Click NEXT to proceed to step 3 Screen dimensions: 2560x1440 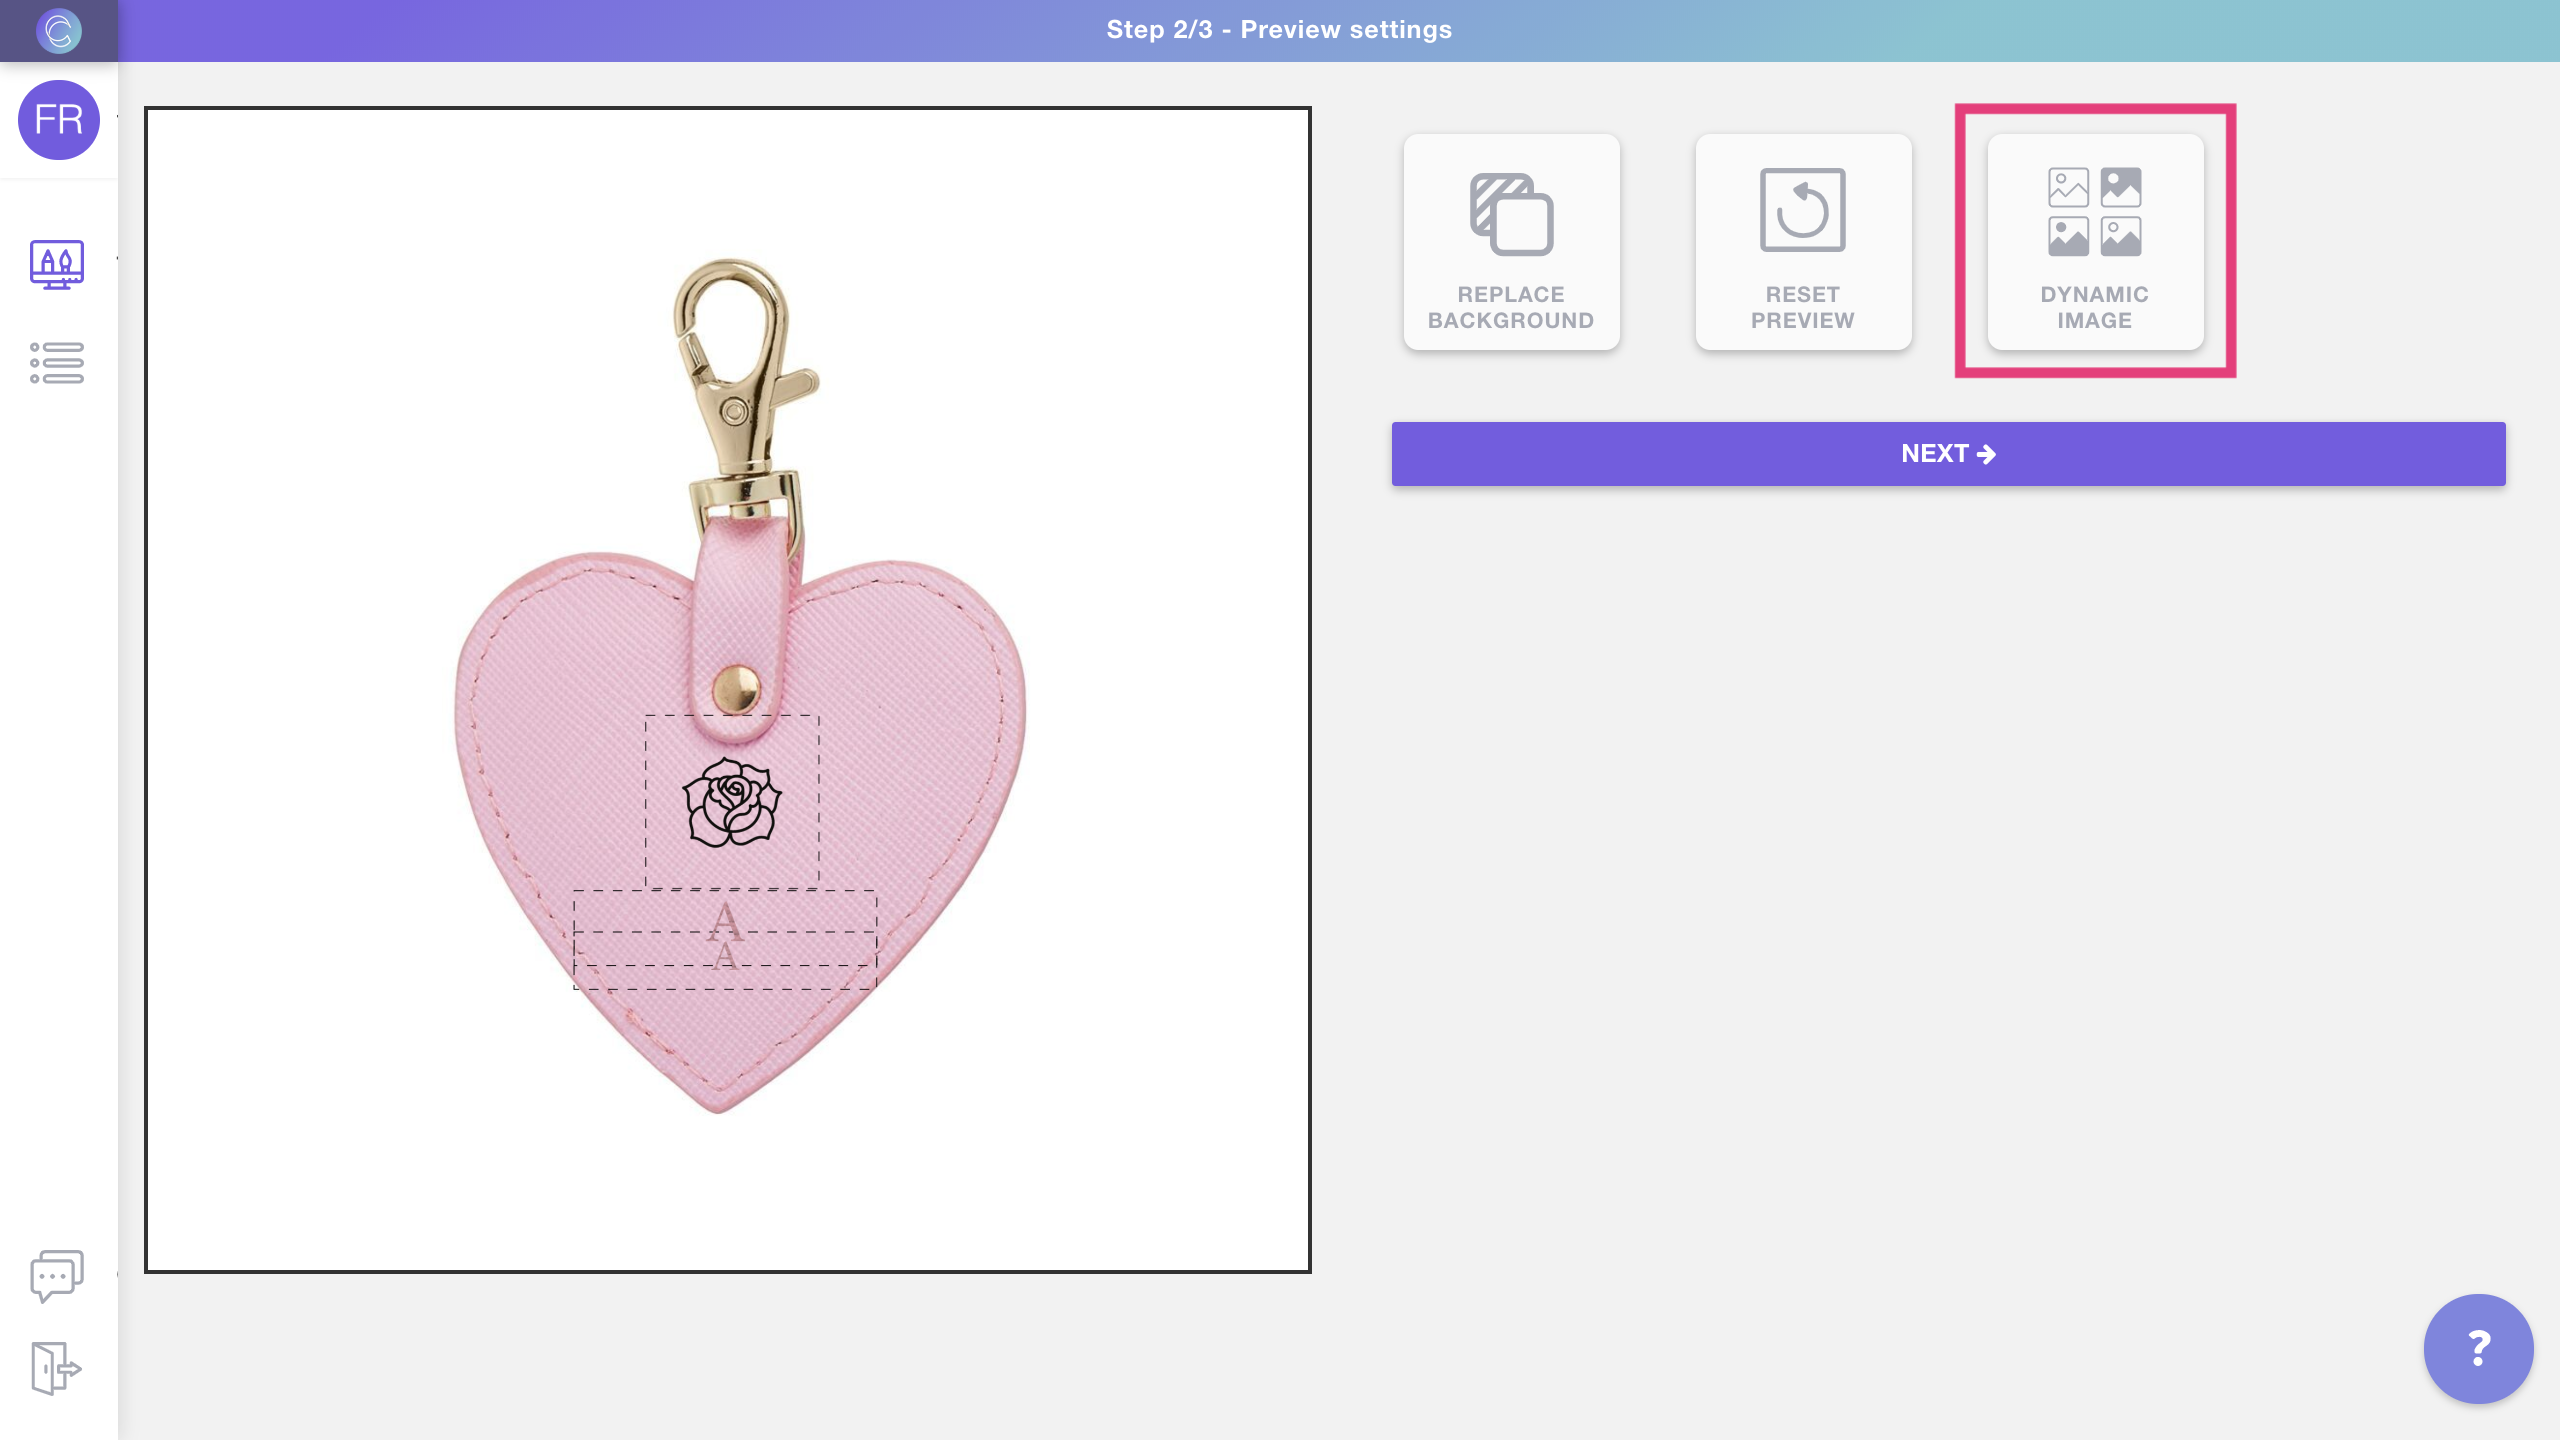pyautogui.click(x=1948, y=454)
